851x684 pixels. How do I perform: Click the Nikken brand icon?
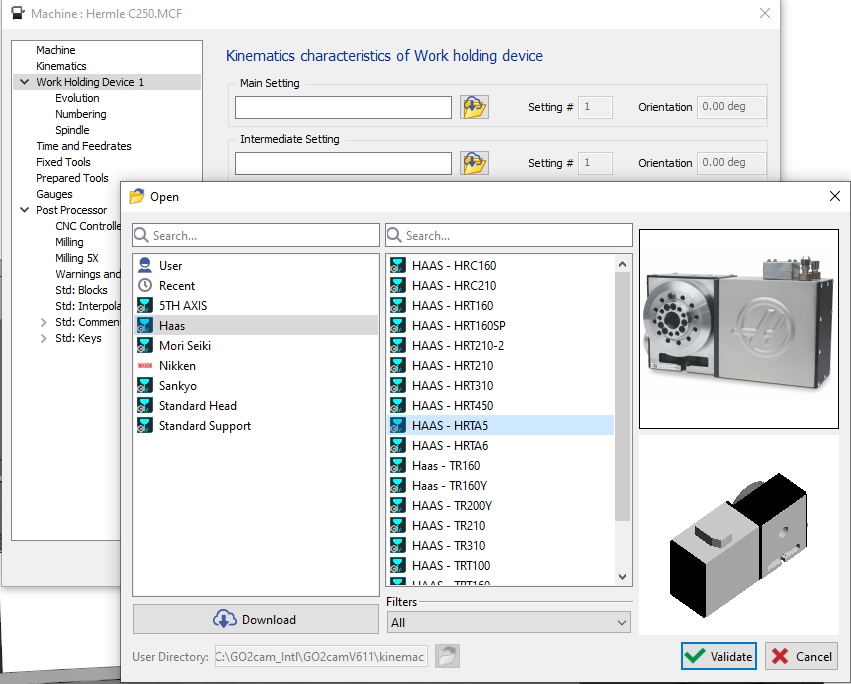[x=145, y=366]
